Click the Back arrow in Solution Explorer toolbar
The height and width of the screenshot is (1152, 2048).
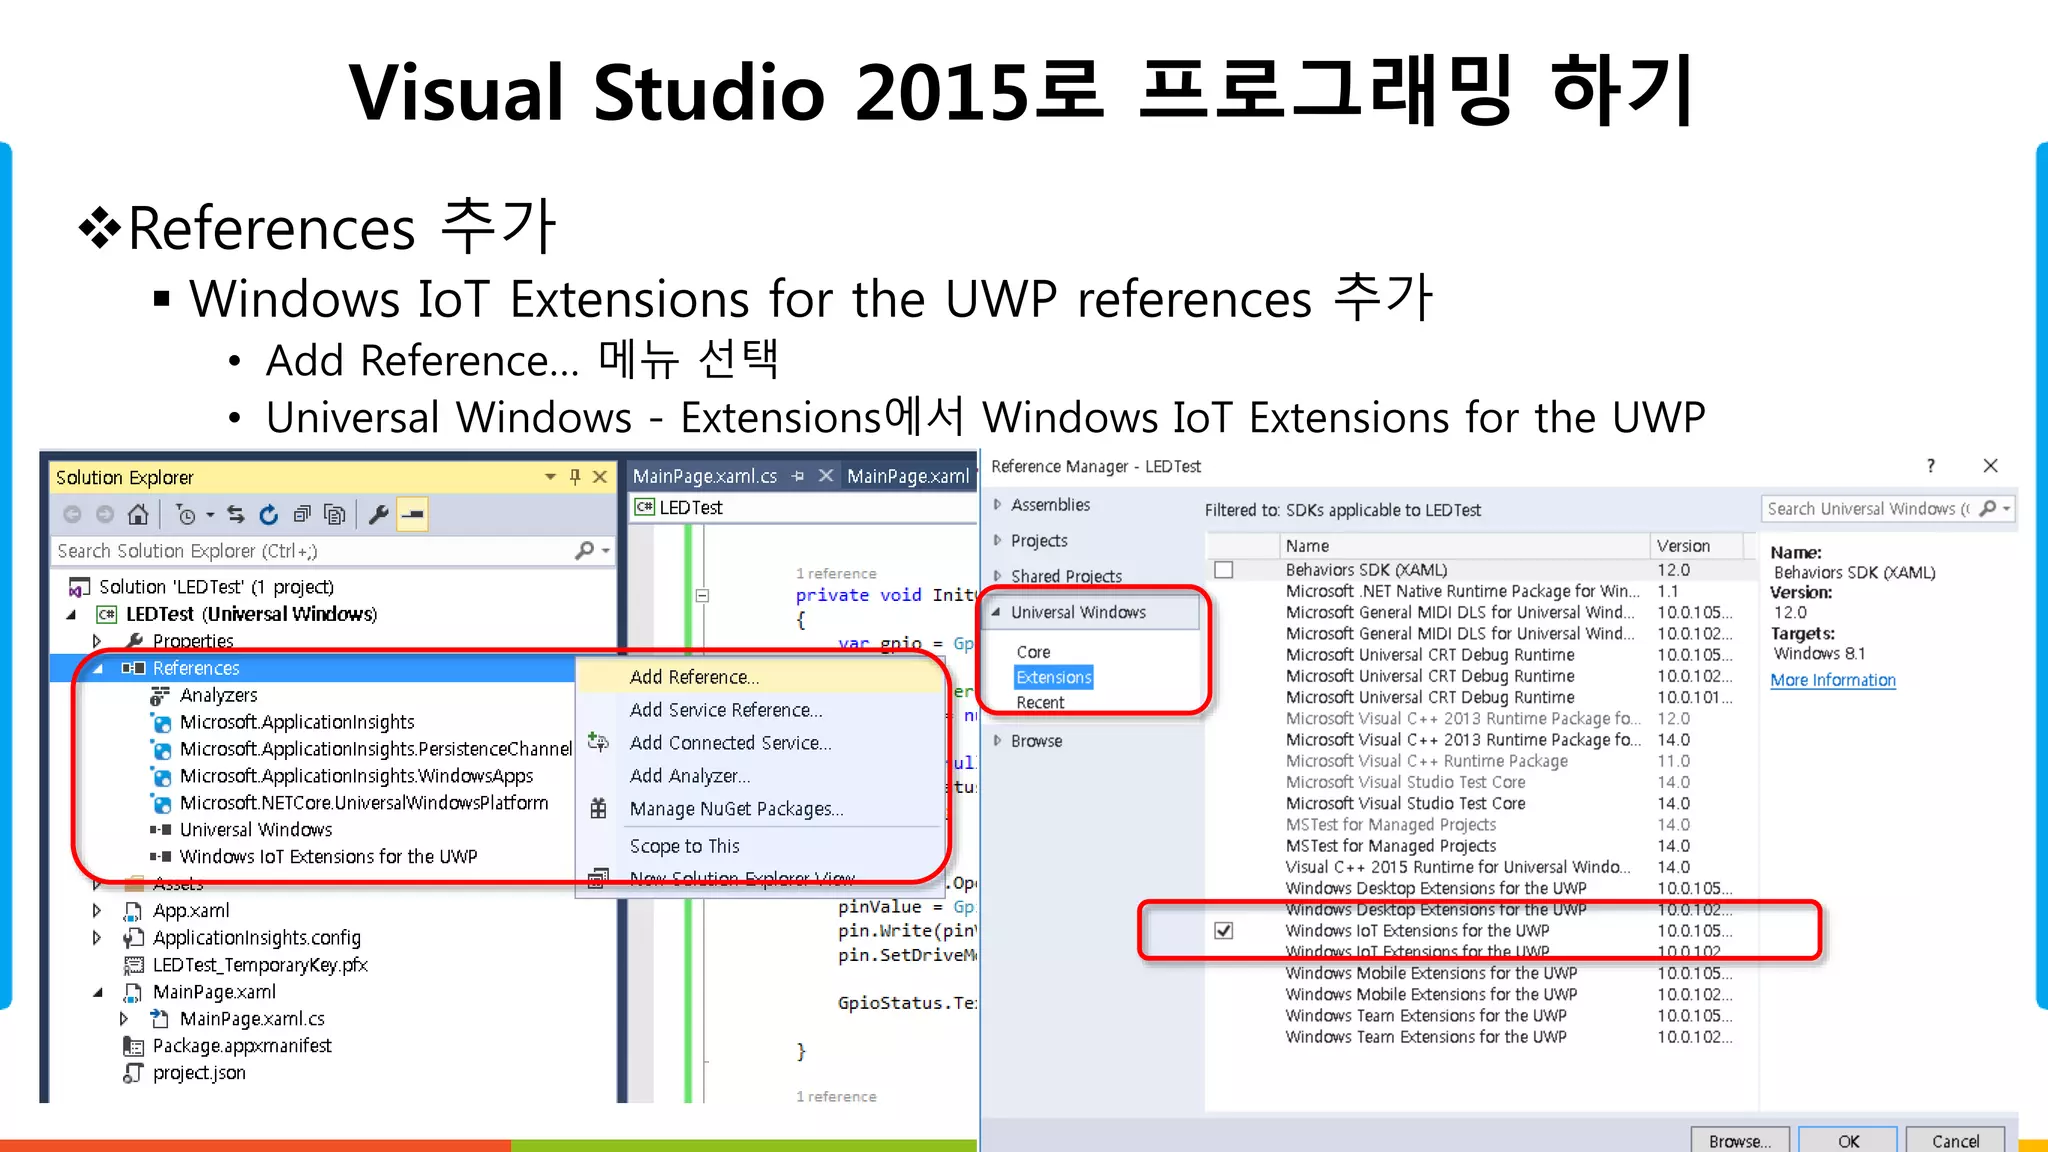(x=72, y=515)
